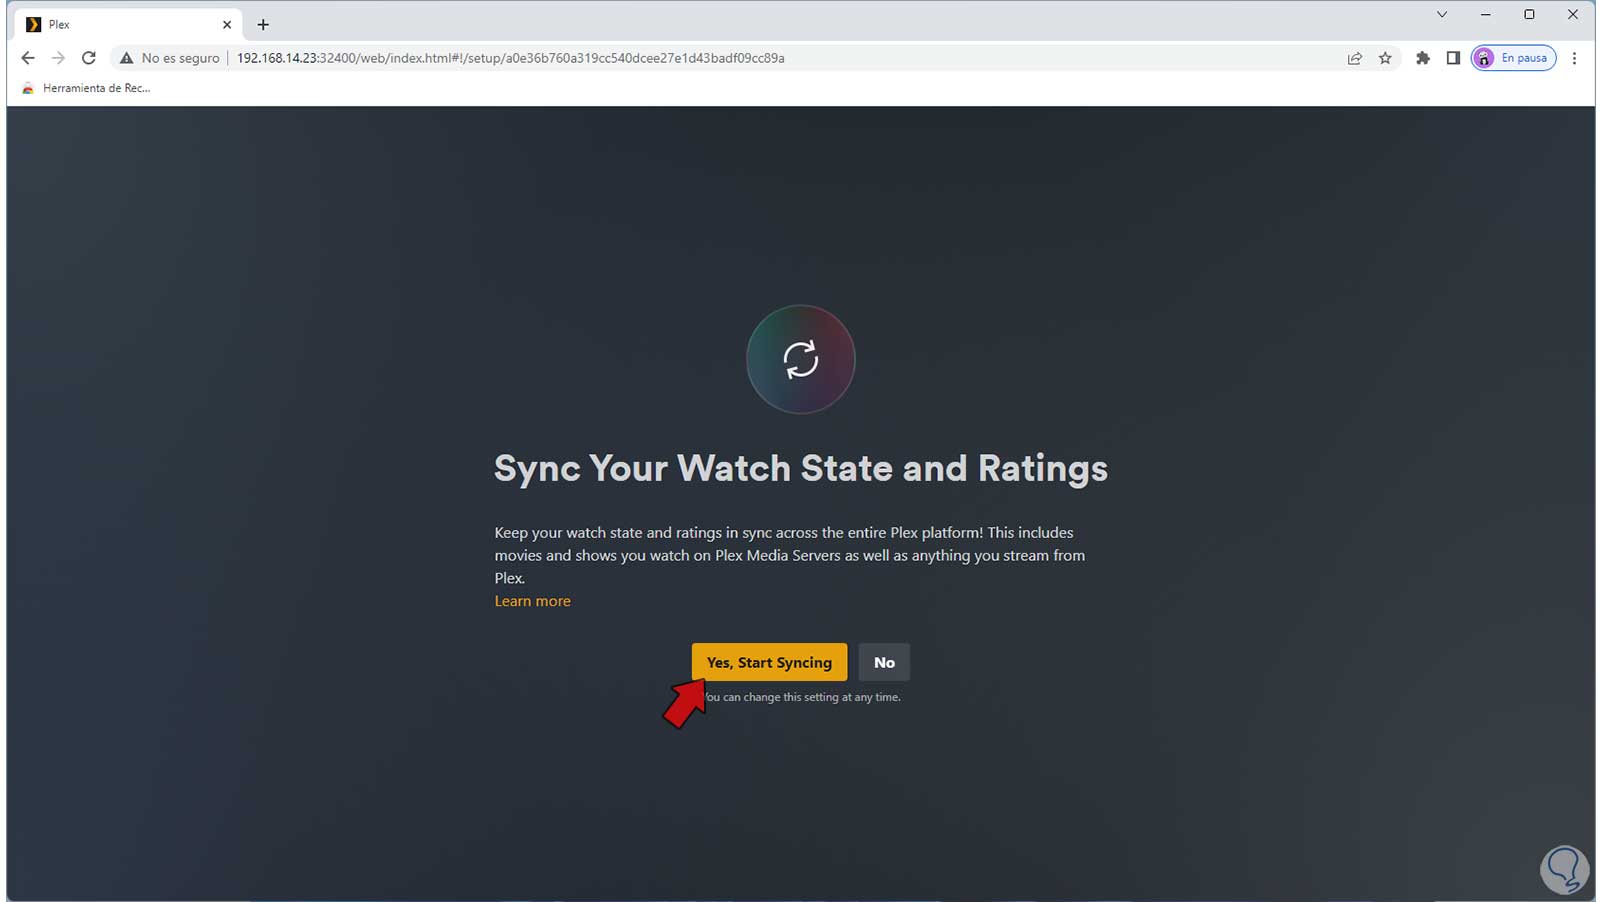1602x902 pixels.
Task: Decline syncing with the No button
Action: tap(884, 662)
